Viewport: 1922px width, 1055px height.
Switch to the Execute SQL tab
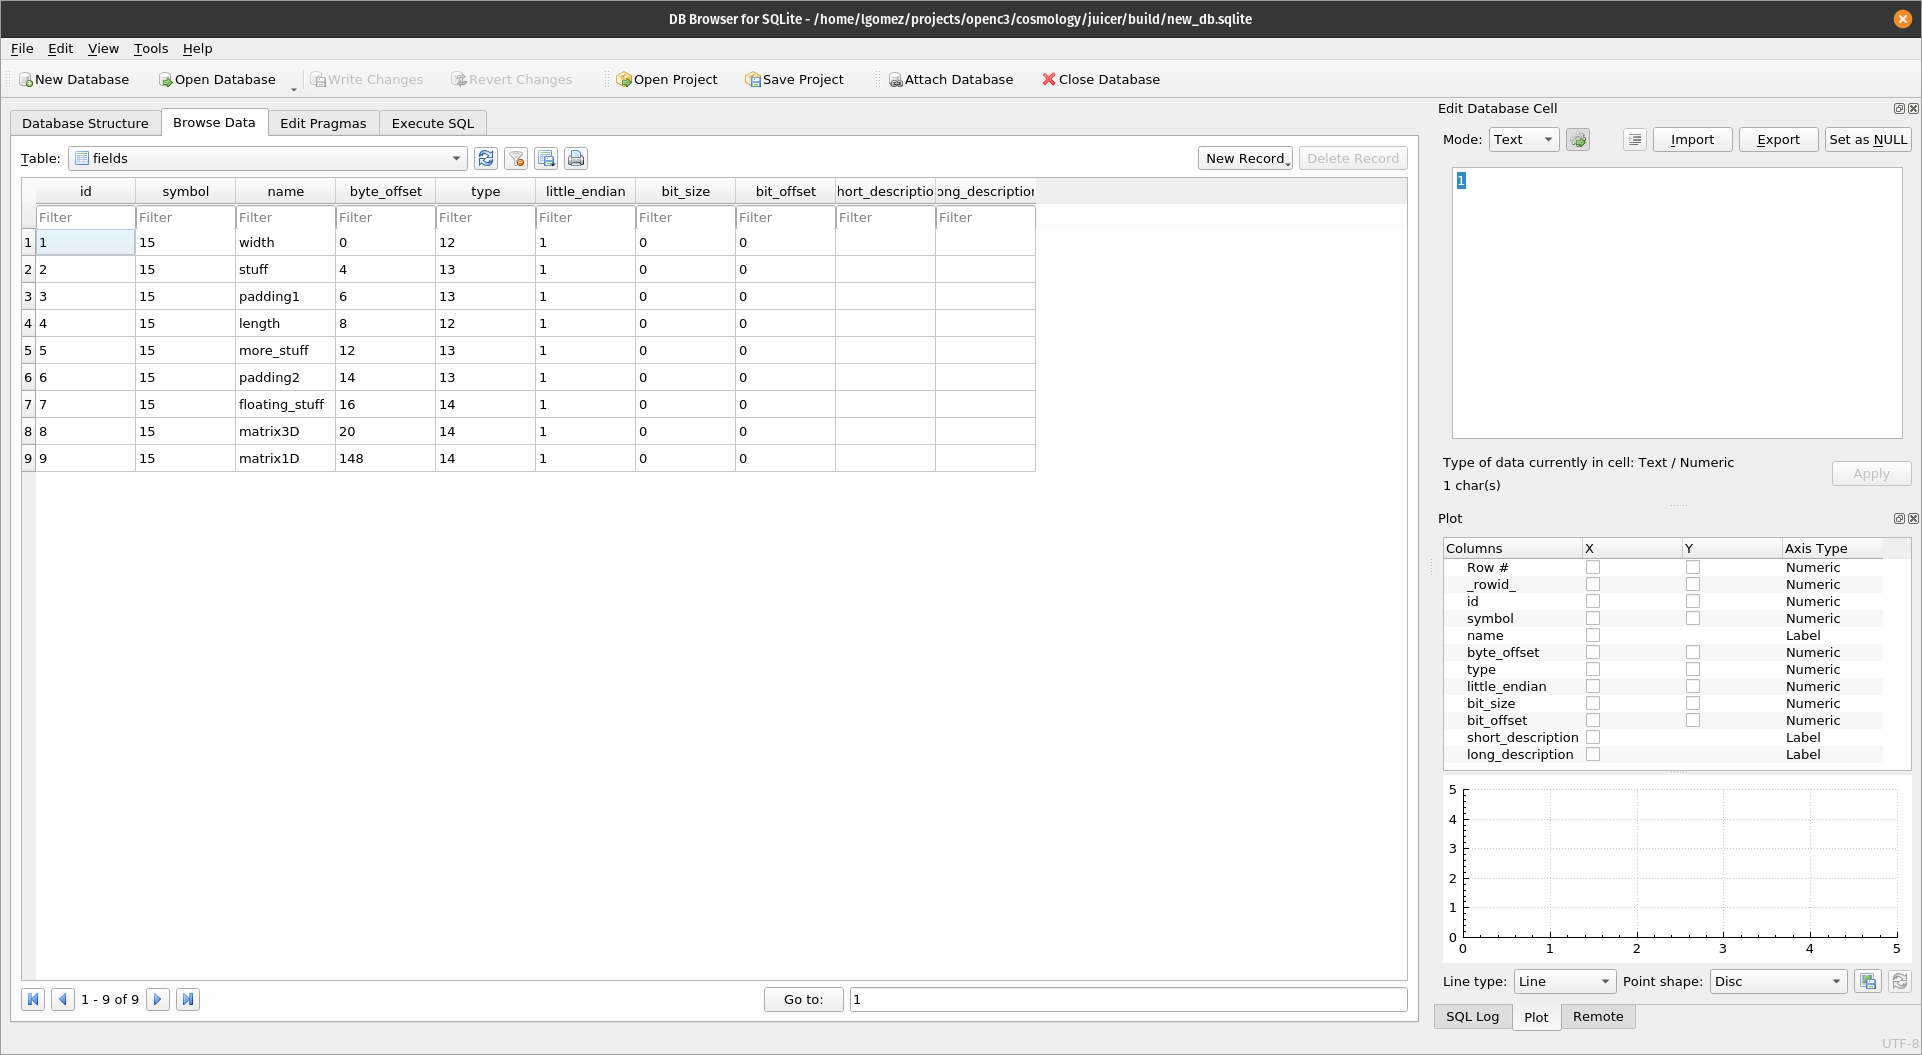tap(433, 124)
